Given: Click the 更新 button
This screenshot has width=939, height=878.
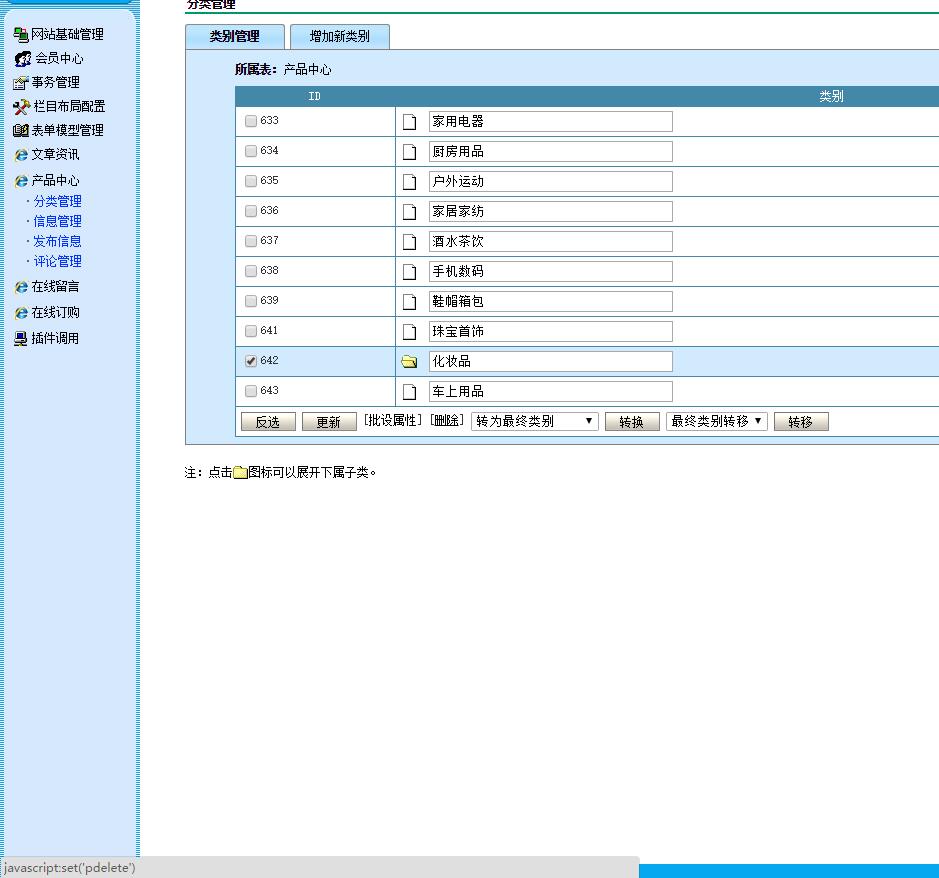Looking at the screenshot, I should 329,422.
